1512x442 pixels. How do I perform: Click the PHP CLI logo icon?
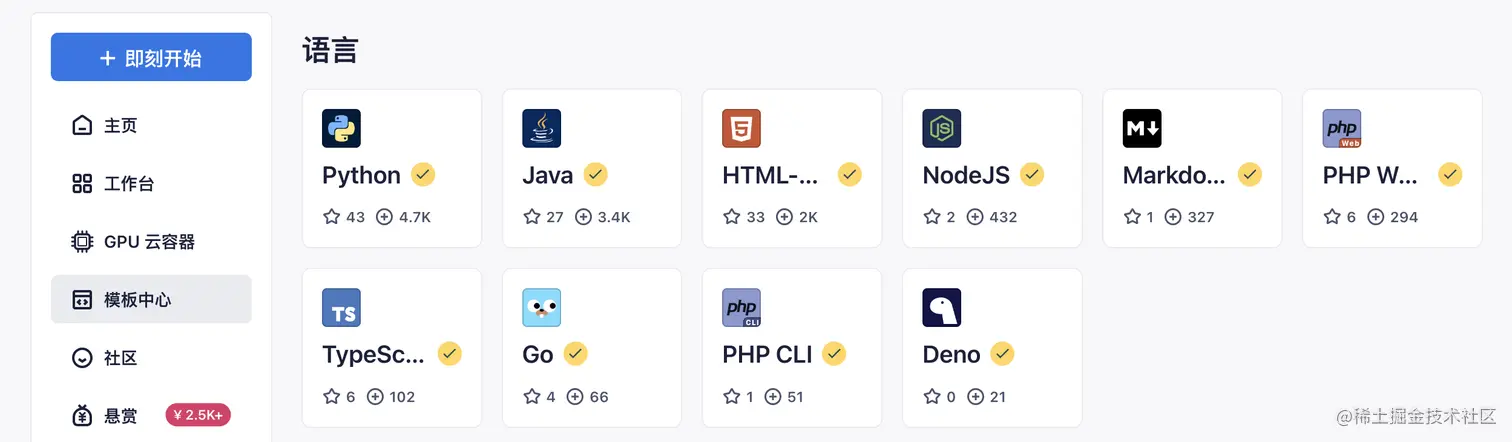point(741,308)
